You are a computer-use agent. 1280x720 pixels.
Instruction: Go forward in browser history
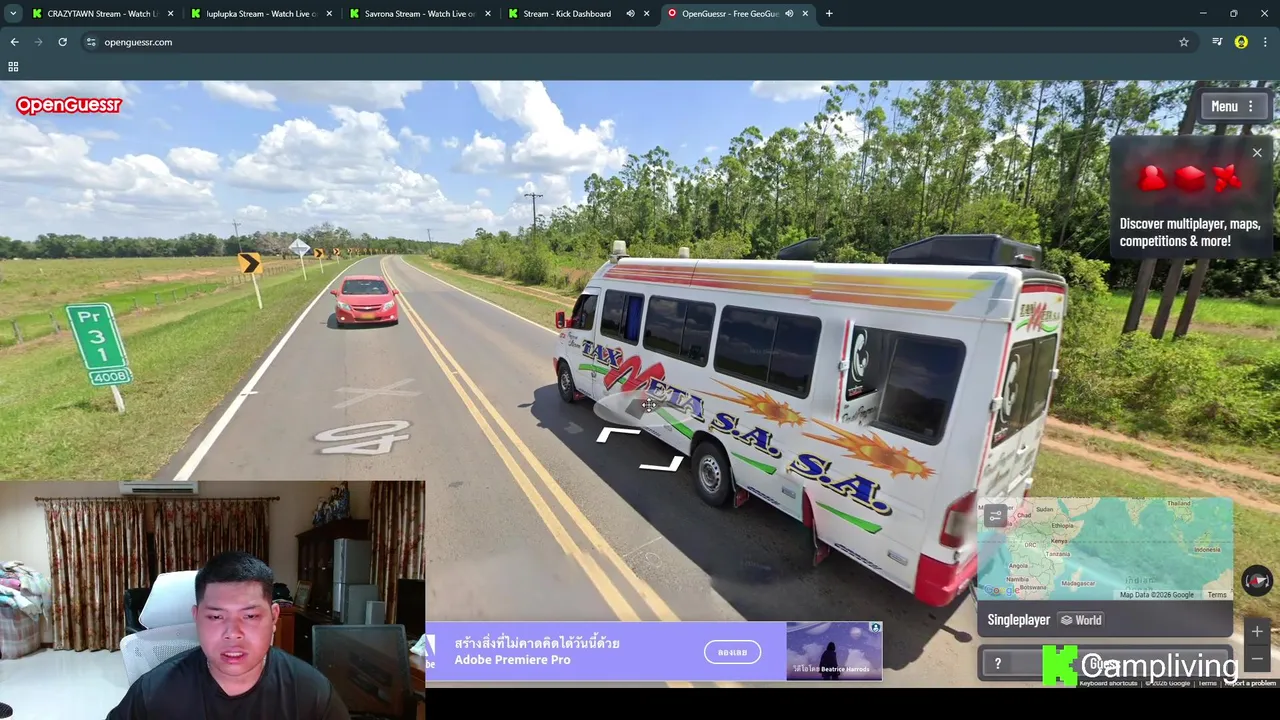[x=38, y=42]
